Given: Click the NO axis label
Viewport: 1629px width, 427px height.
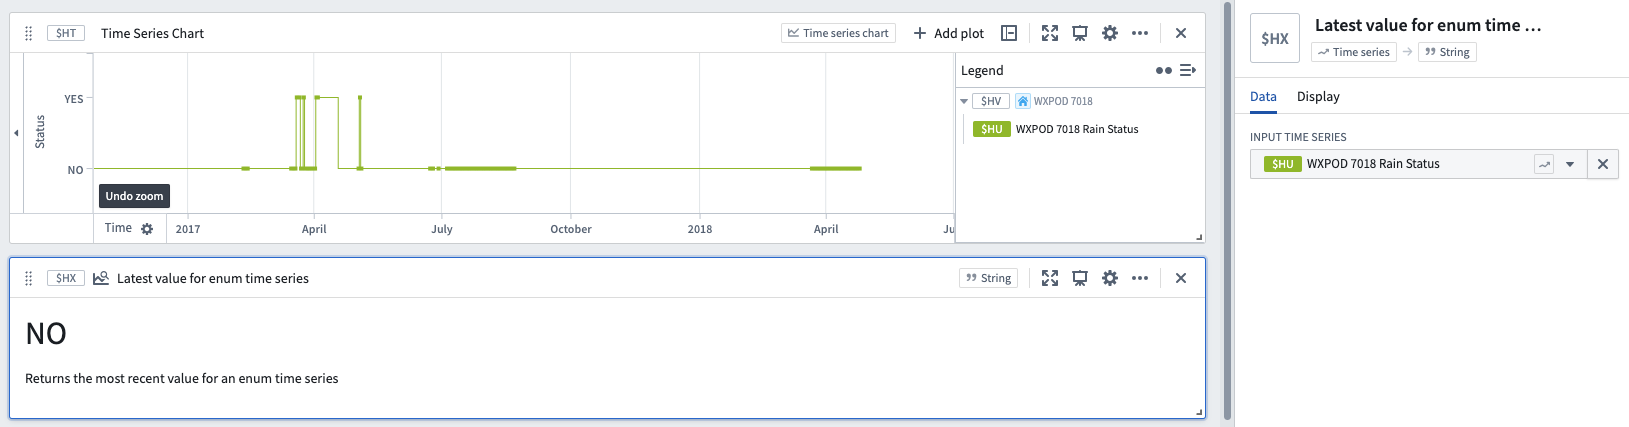Looking at the screenshot, I should click(x=76, y=170).
